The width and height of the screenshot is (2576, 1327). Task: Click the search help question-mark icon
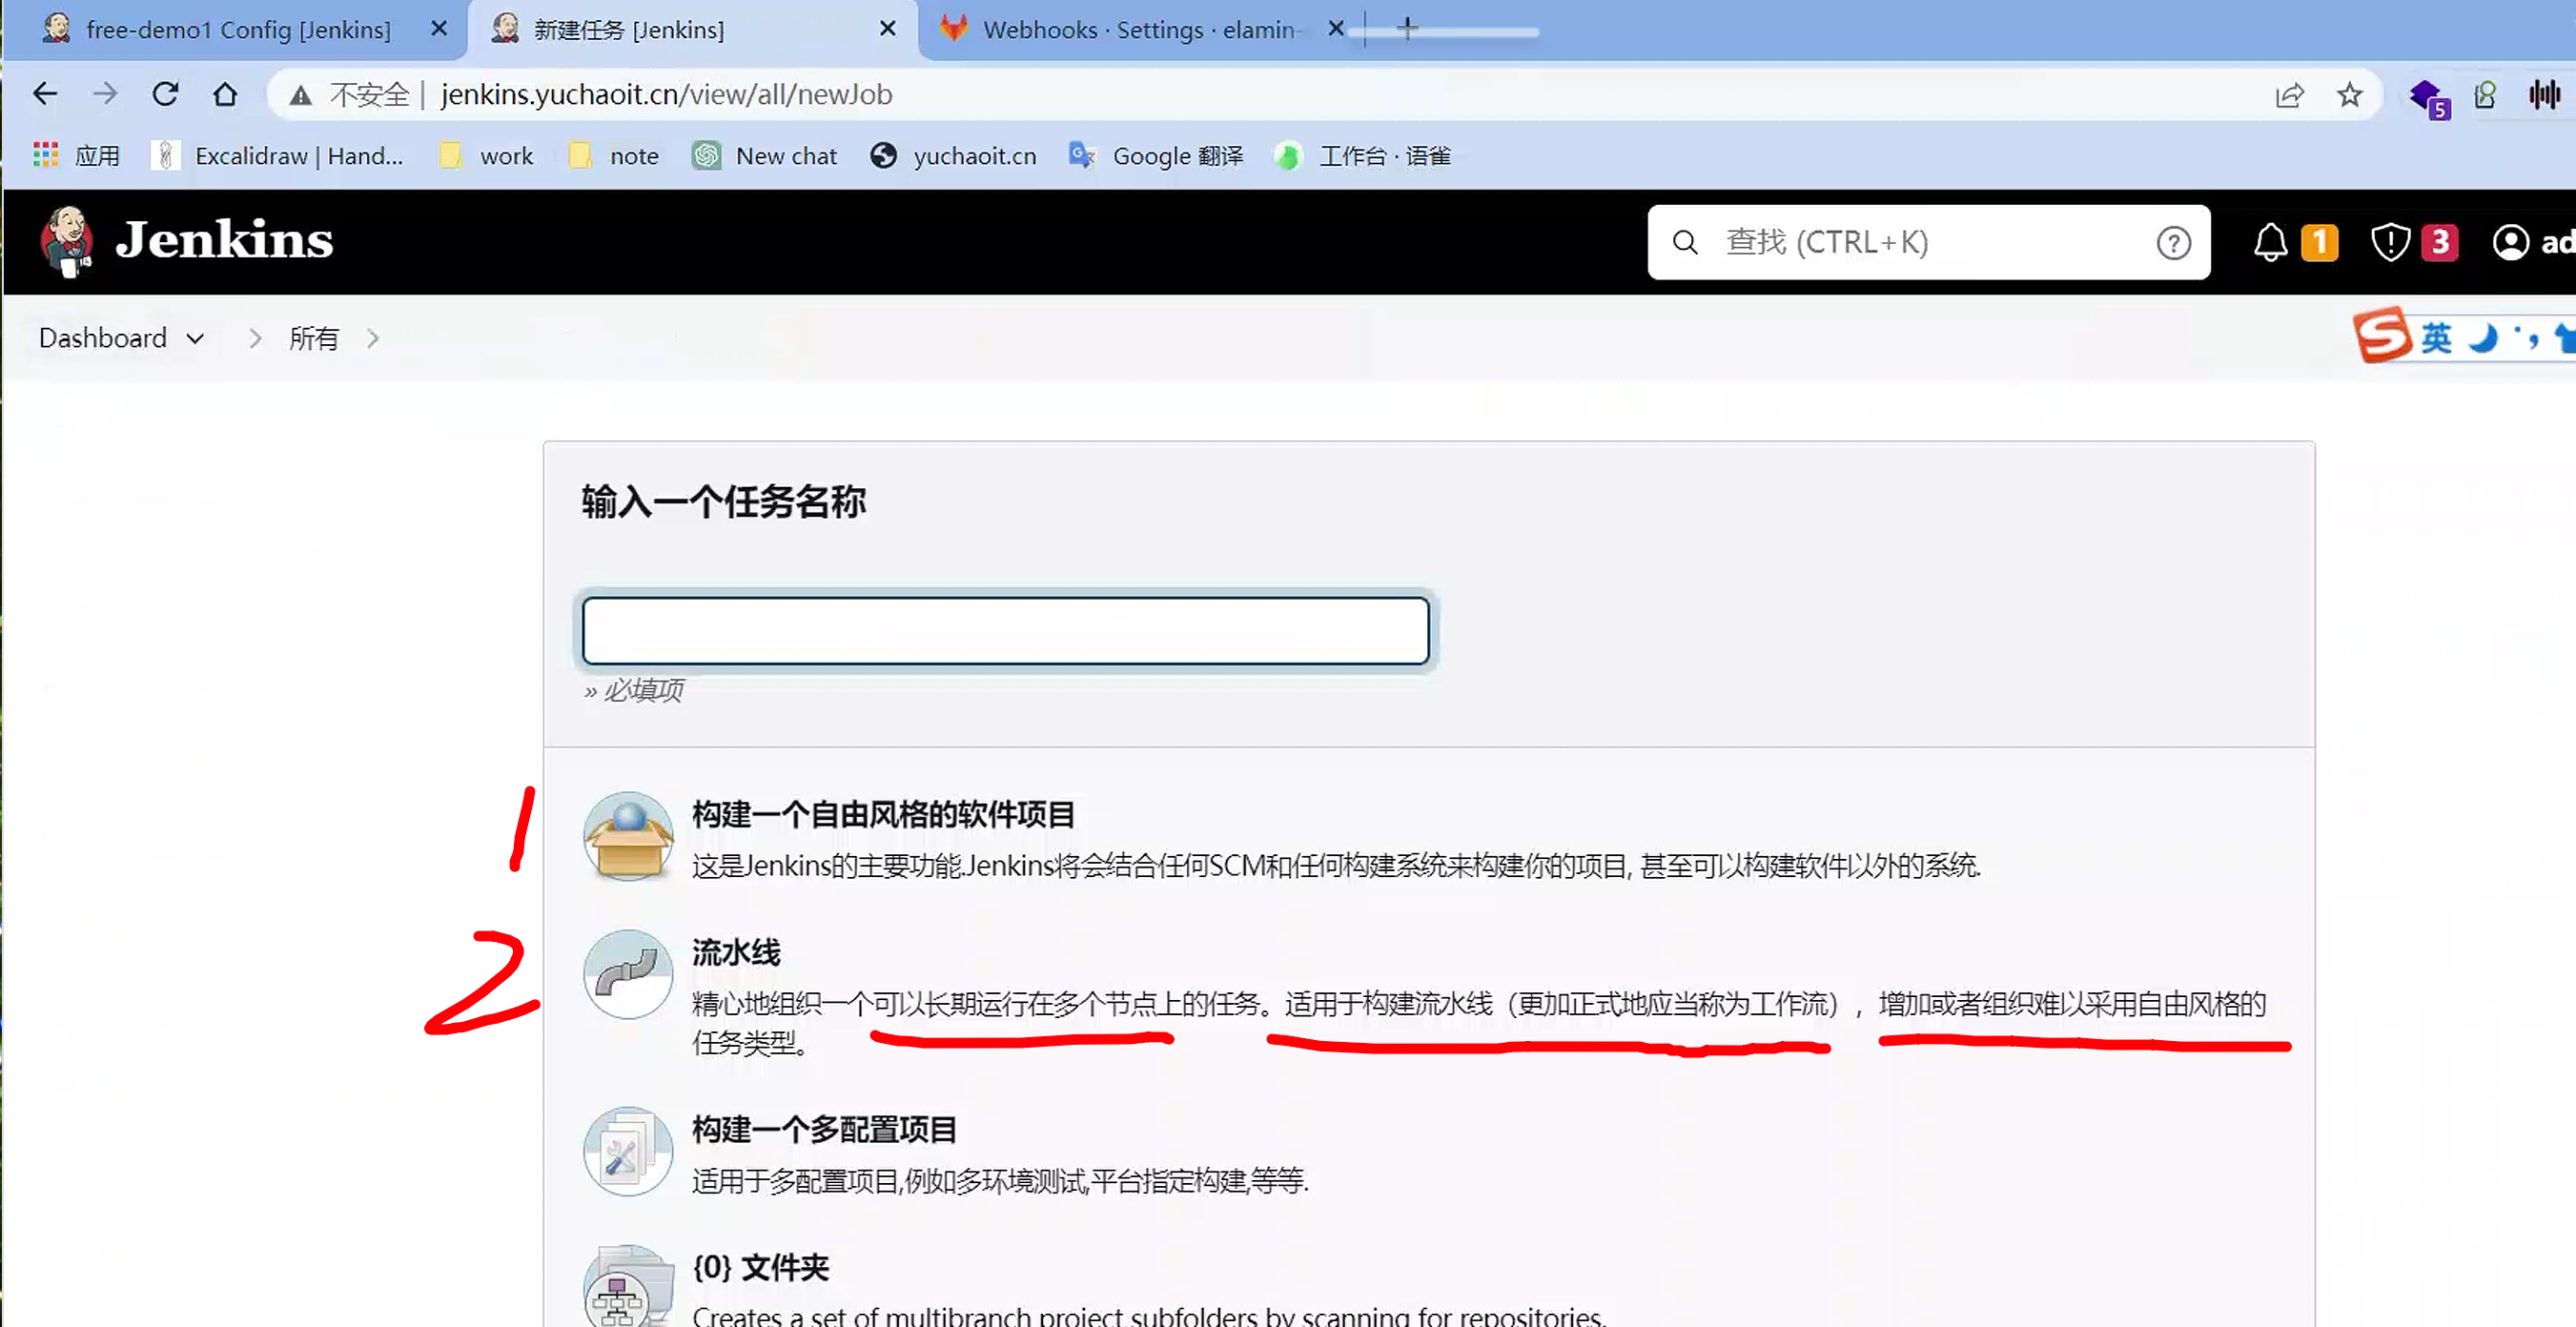[2173, 243]
